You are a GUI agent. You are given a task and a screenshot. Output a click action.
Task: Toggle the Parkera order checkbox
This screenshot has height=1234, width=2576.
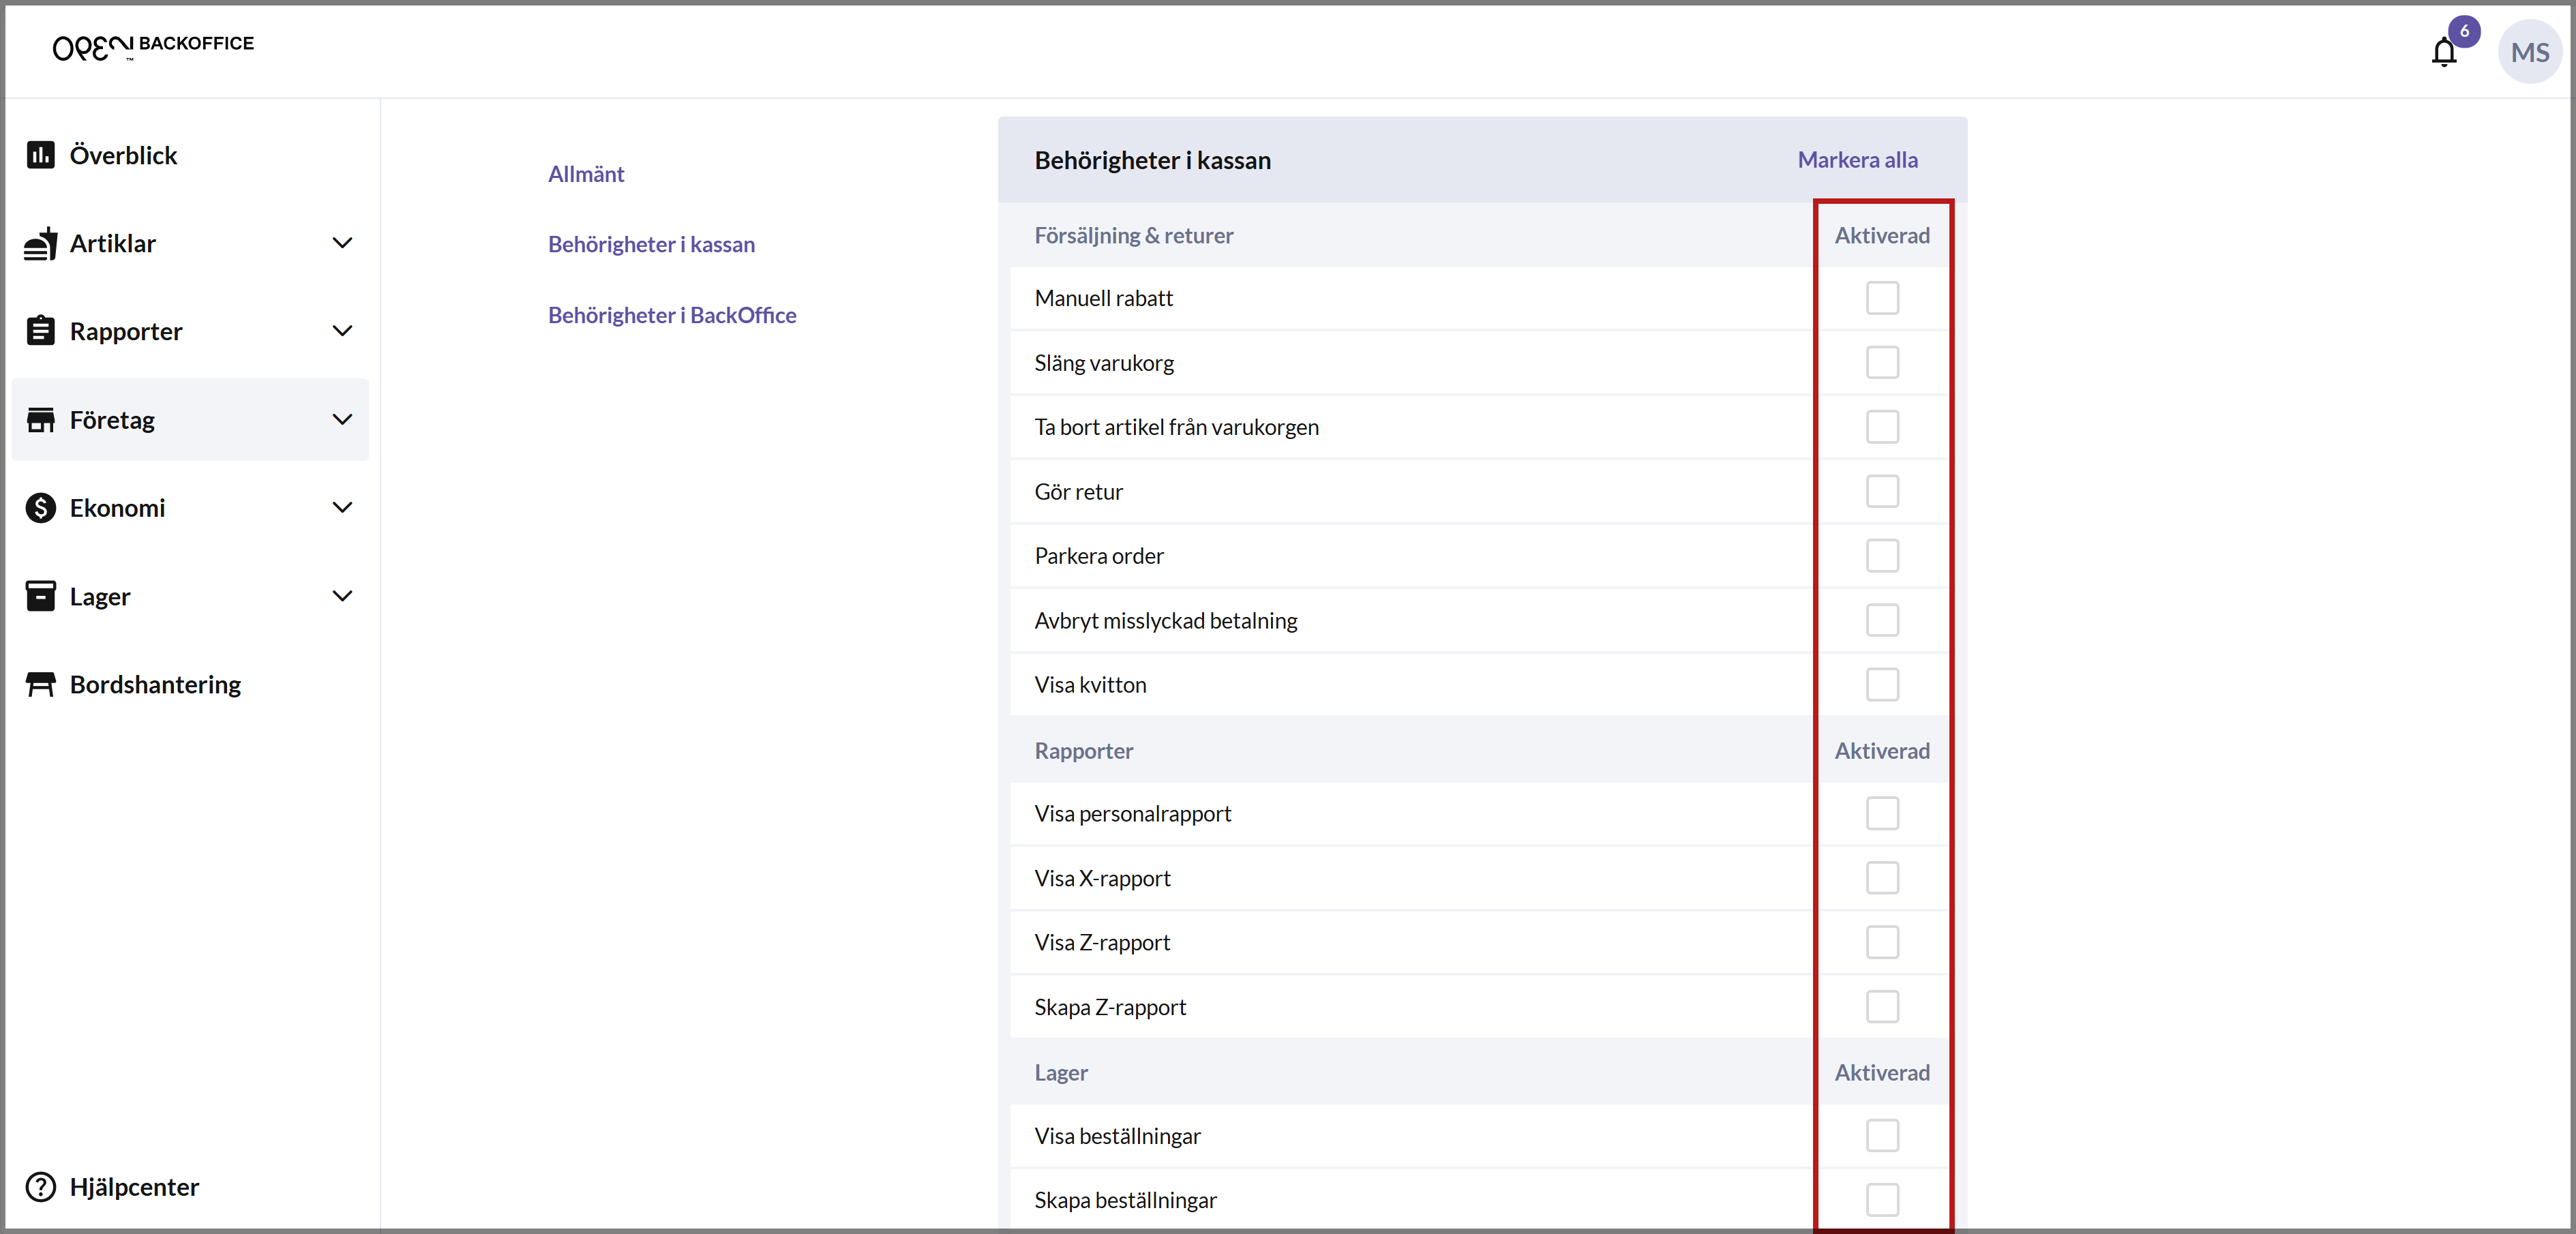[x=1882, y=556]
